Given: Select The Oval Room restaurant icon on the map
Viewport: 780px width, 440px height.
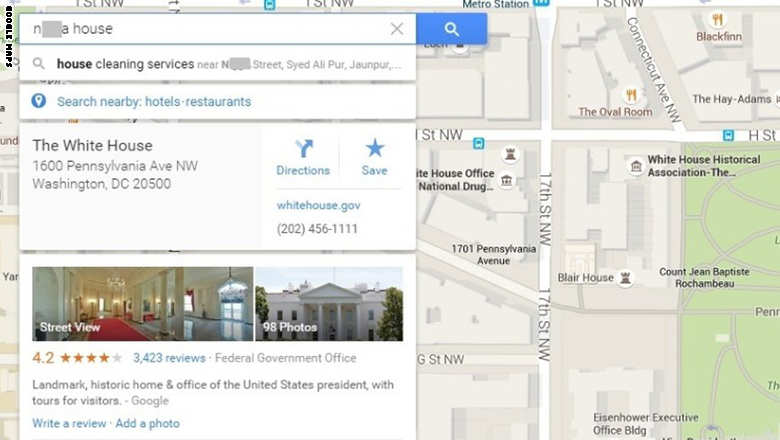Looking at the screenshot, I should (x=631, y=94).
